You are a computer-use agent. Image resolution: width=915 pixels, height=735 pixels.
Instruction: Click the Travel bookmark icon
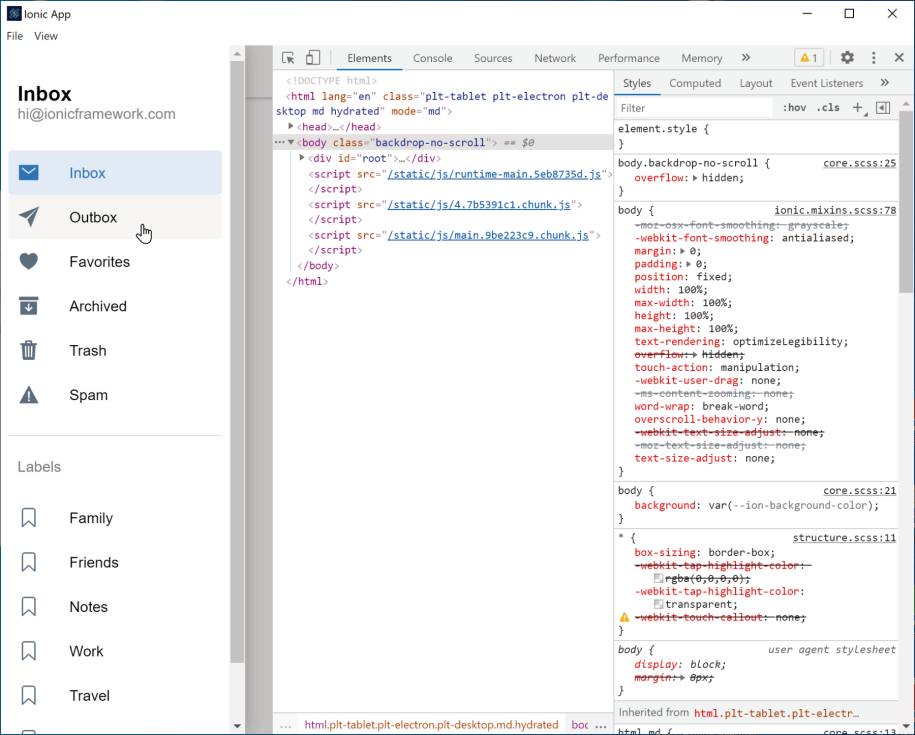[x=29, y=695]
